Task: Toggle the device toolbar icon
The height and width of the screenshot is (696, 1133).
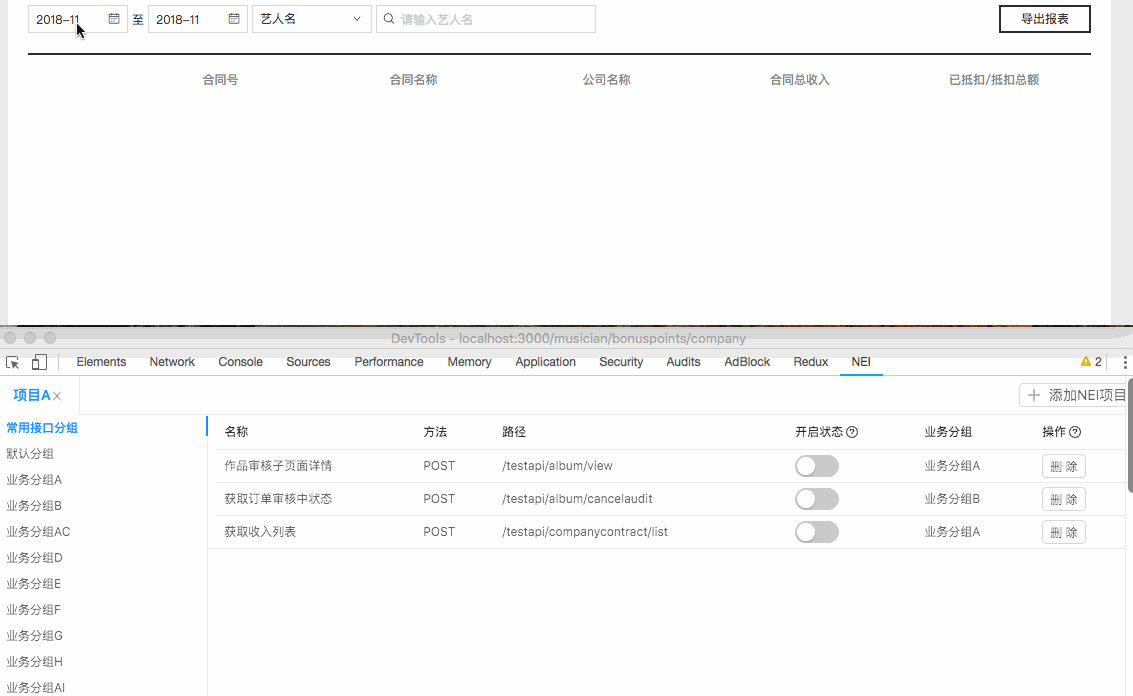Action: pyautogui.click(x=39, y=362)
